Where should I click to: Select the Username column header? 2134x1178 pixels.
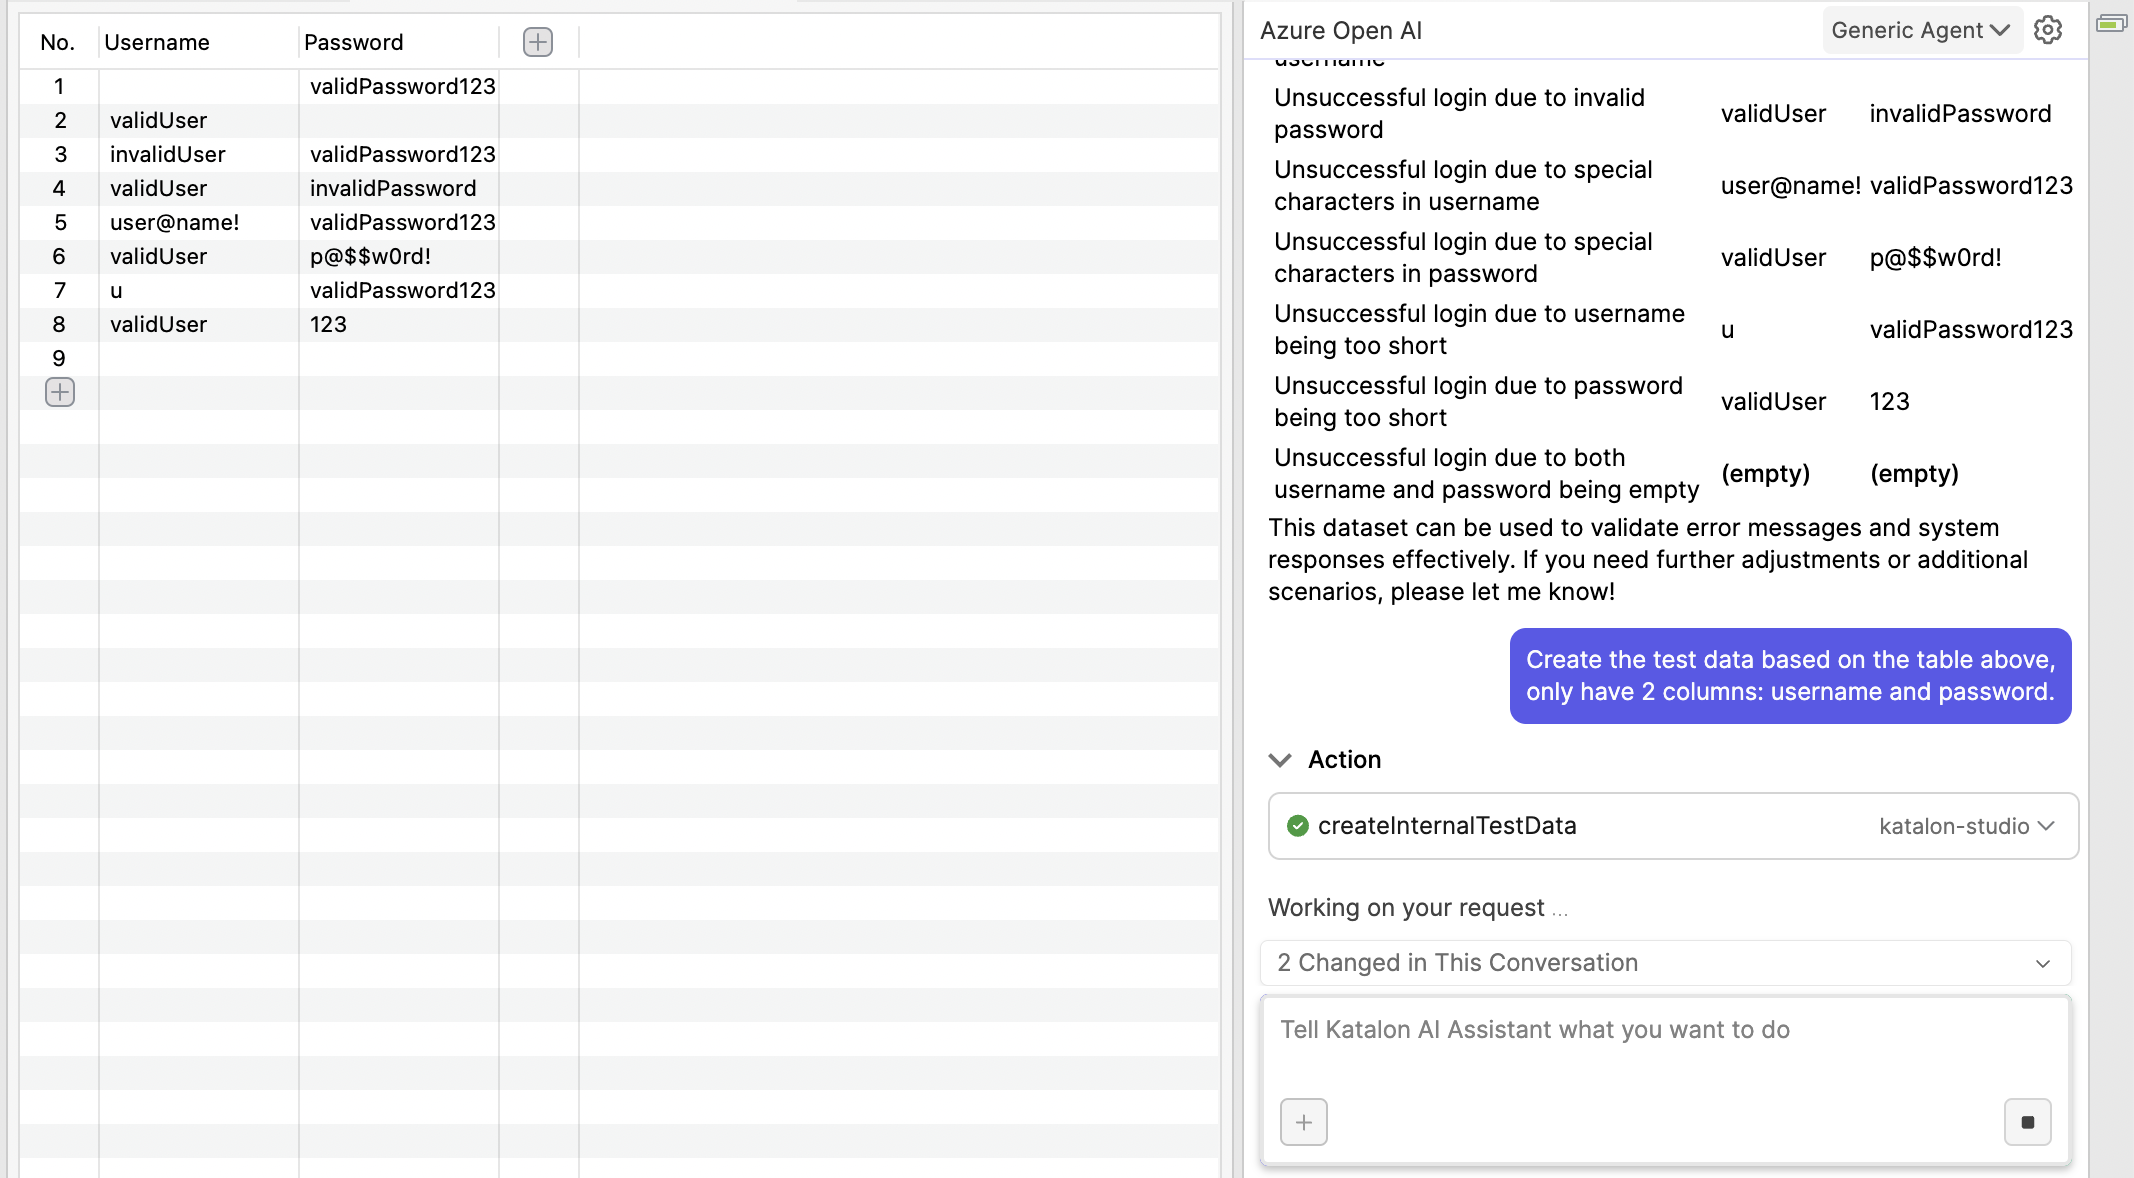click(157, 42)
